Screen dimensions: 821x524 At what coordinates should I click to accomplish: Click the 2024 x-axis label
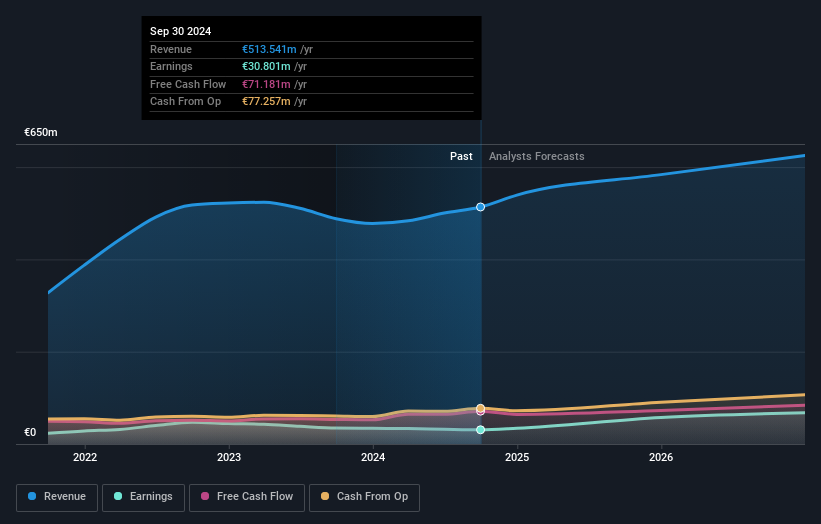click(373, 457)
